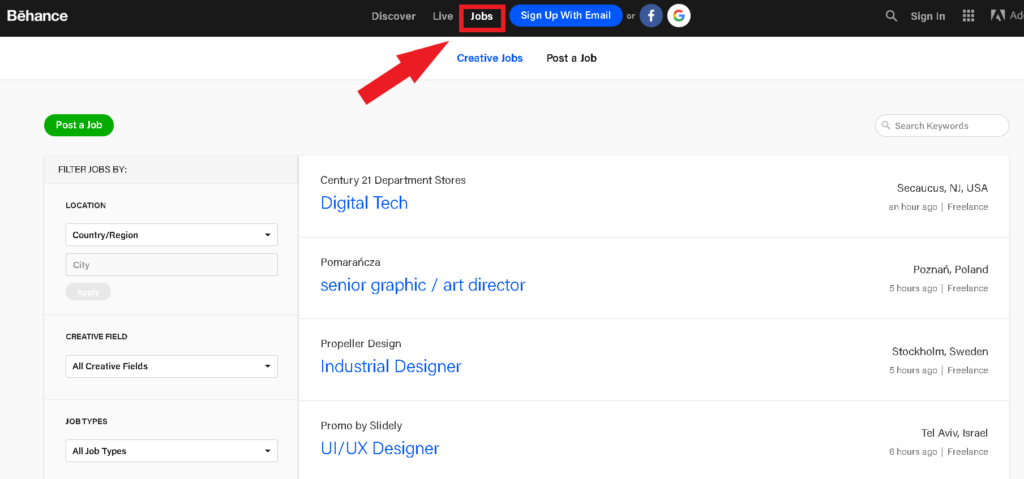Viewport: 1024px width, 479px height.
Task: Sign in with Google icon
Action: pos(679,16)
